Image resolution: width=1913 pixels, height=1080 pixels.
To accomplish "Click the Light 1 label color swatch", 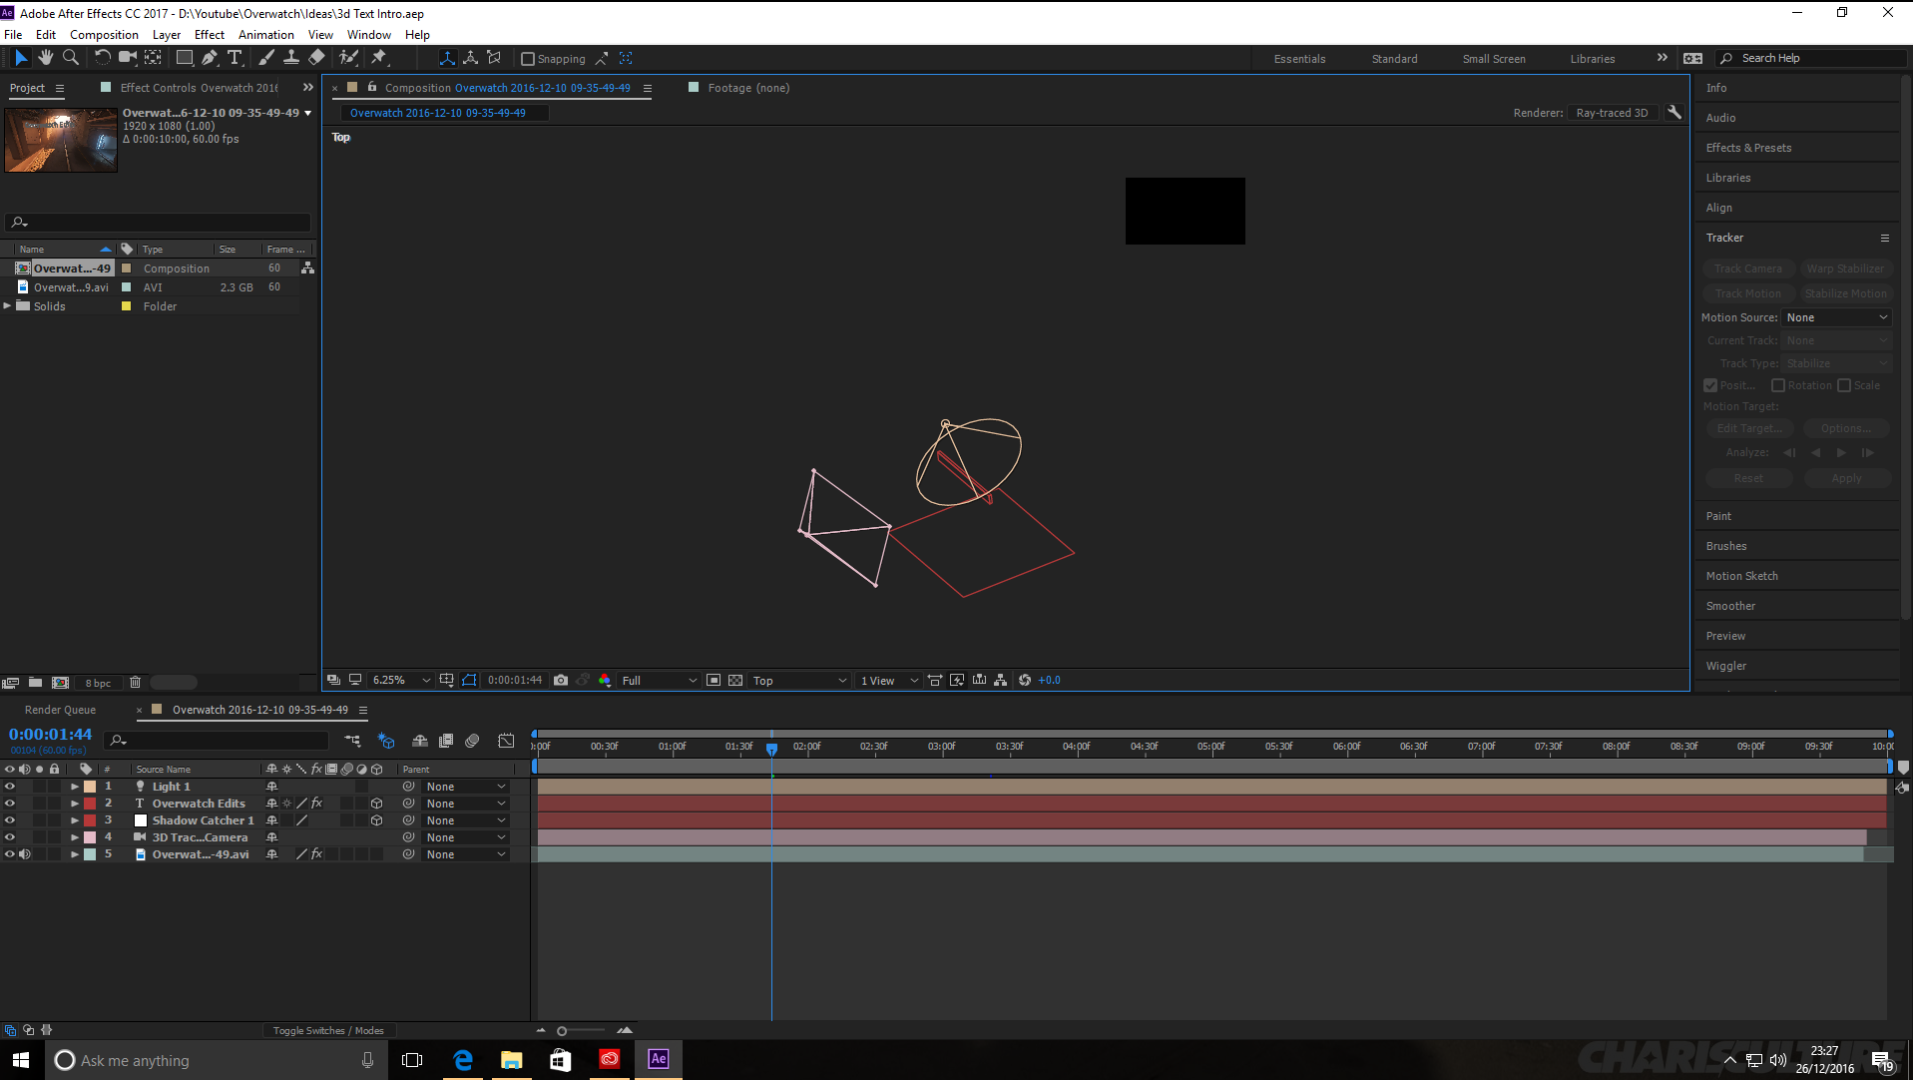I will pos(90,787).
